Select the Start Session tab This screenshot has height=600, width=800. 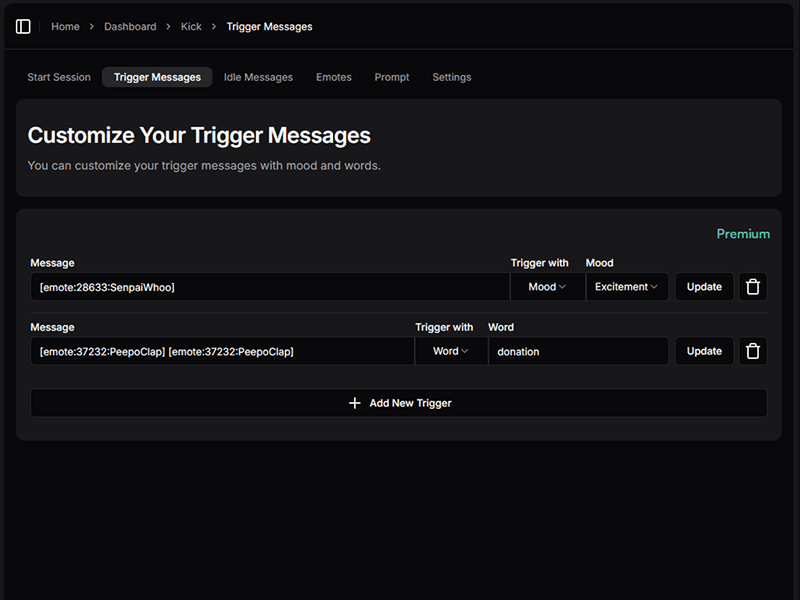59,77
